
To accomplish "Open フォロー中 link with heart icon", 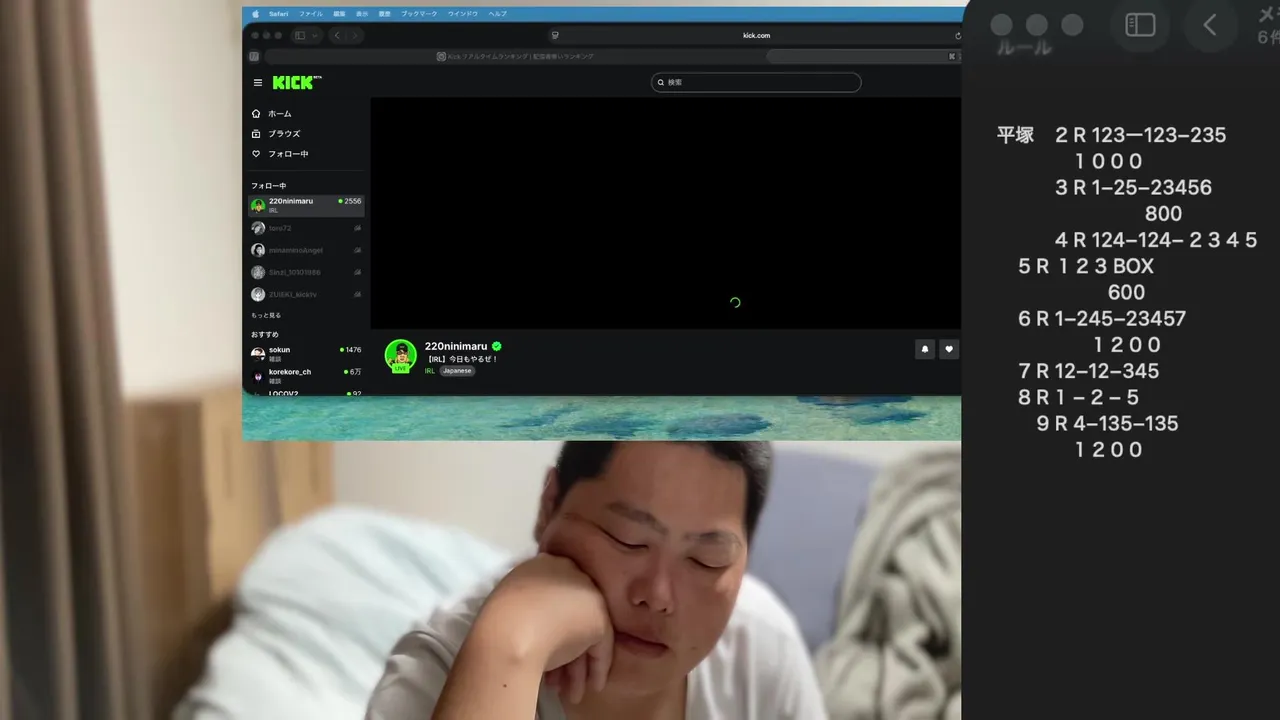I will (280, 154).
